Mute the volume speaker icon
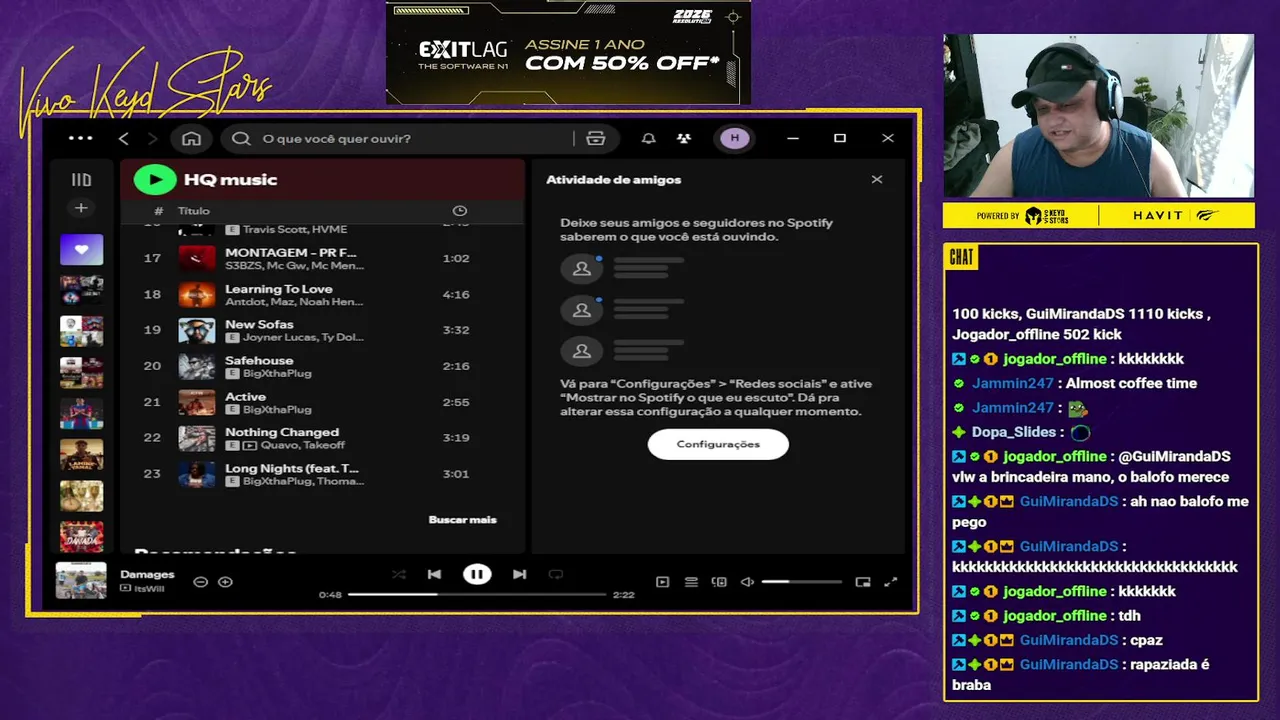Image resolution: width=1280 pixels, height=720 pixels. point(747,582)
